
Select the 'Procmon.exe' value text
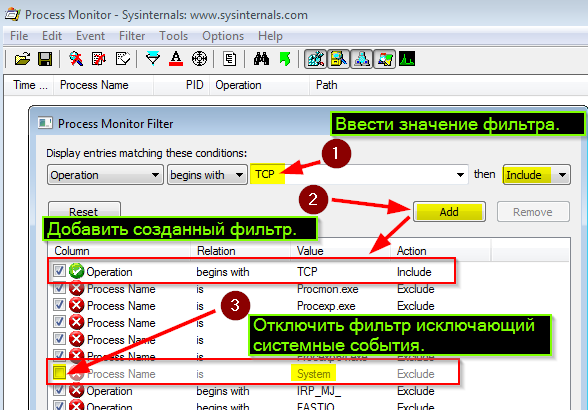tap(327, 289)
